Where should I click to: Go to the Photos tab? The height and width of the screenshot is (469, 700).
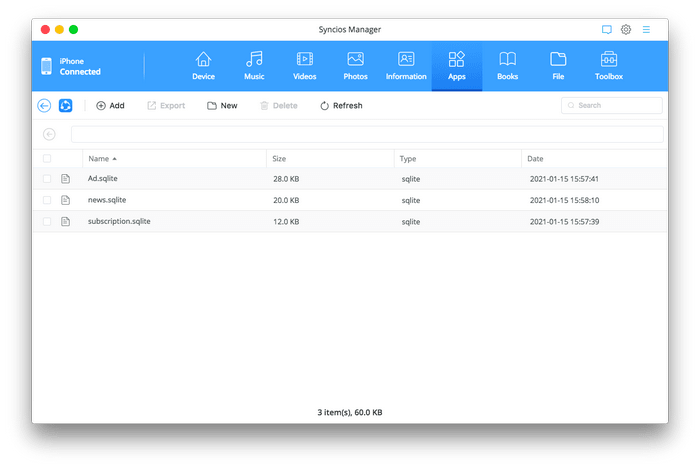(355, 66)
